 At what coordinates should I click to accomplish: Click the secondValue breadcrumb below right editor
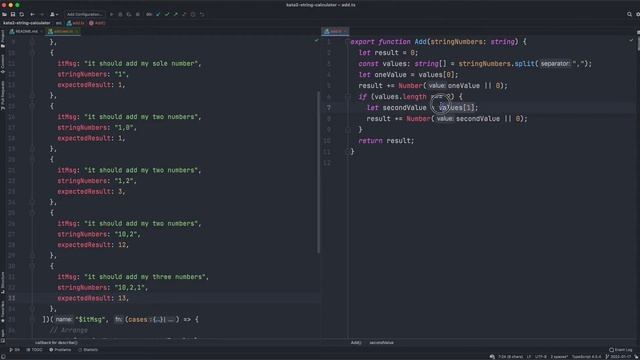pos(382,343)
